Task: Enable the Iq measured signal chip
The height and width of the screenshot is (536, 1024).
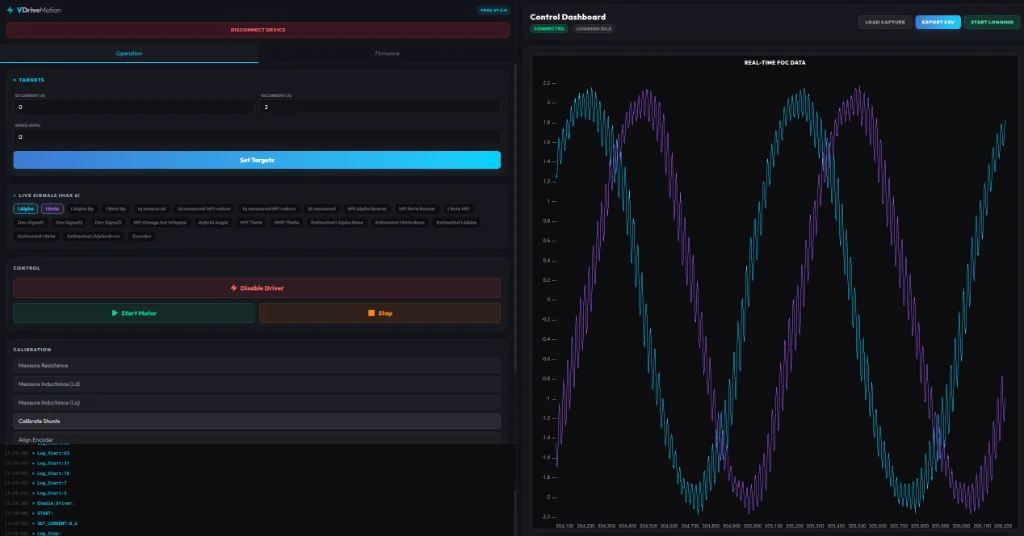Action: click(152, 209)
